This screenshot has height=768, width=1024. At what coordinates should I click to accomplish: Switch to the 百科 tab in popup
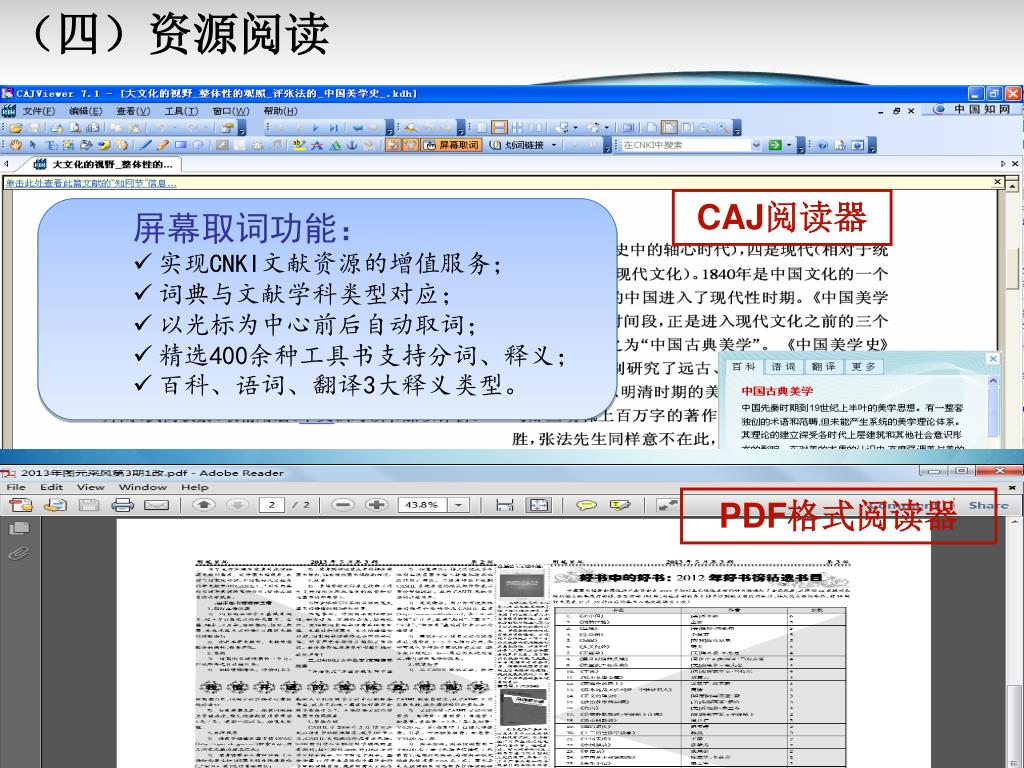(x=744, y=367)
